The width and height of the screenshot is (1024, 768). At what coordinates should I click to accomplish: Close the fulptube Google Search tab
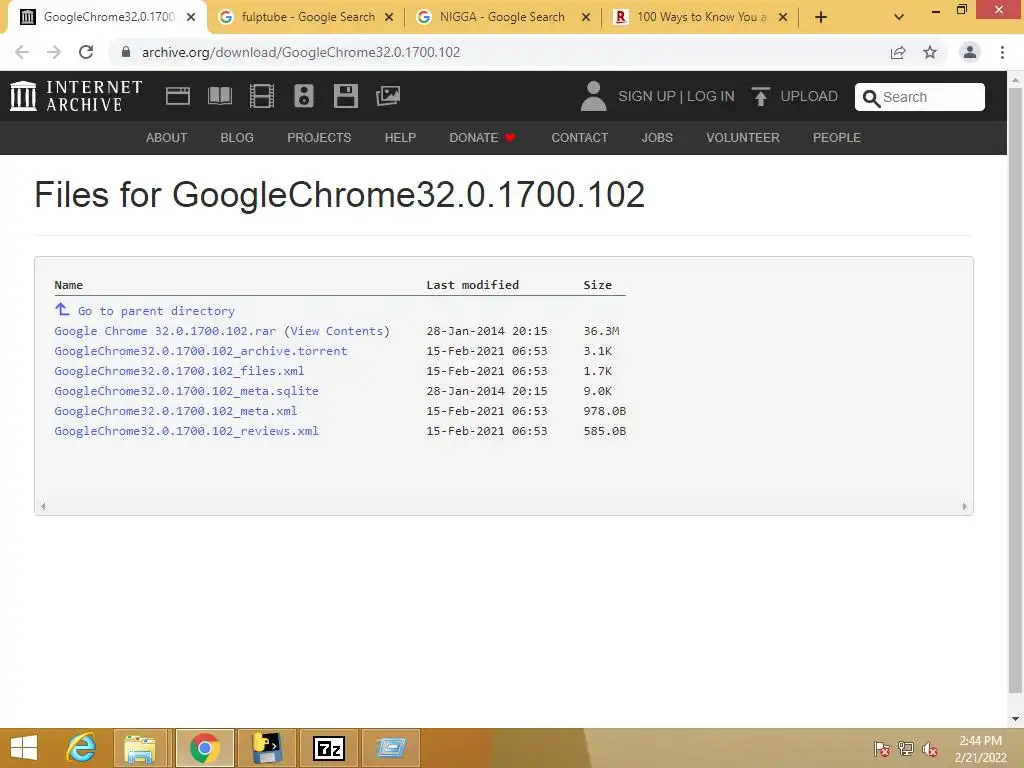(389, 18)
